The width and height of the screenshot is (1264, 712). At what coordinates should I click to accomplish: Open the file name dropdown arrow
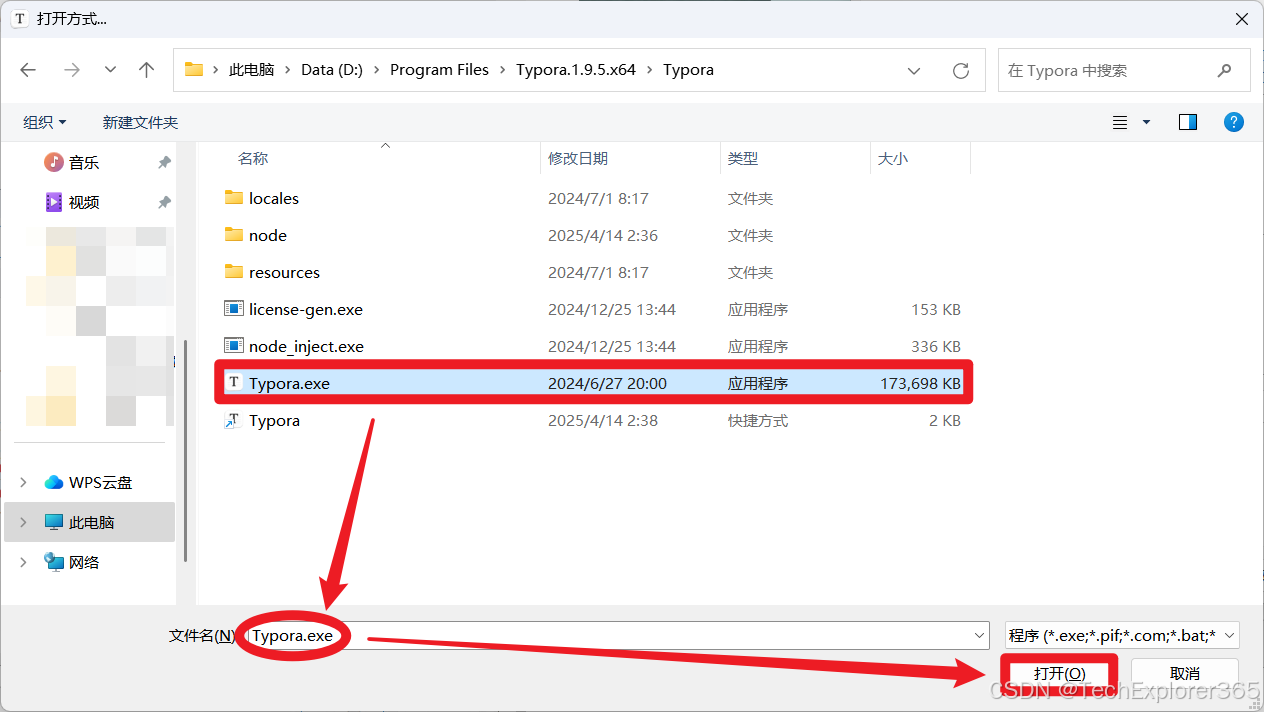[979, 635]
